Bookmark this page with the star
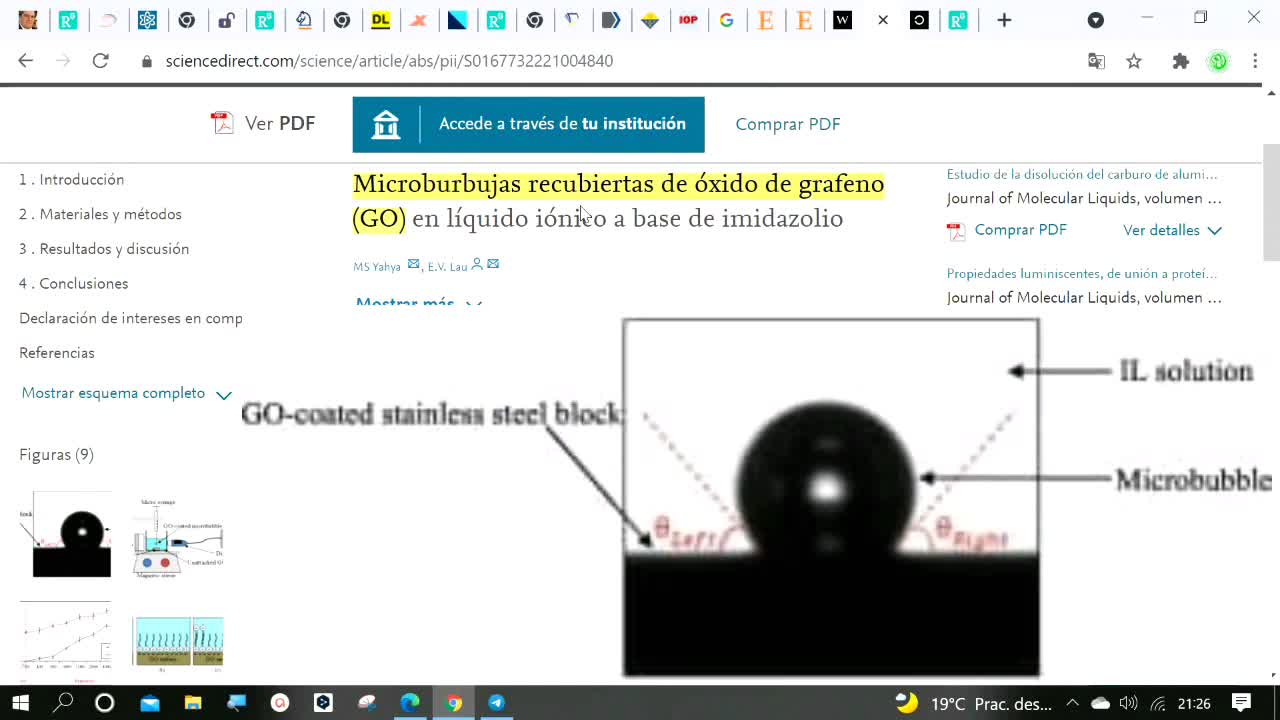This screenshot has height=720, width=1280. point(1134,61)
